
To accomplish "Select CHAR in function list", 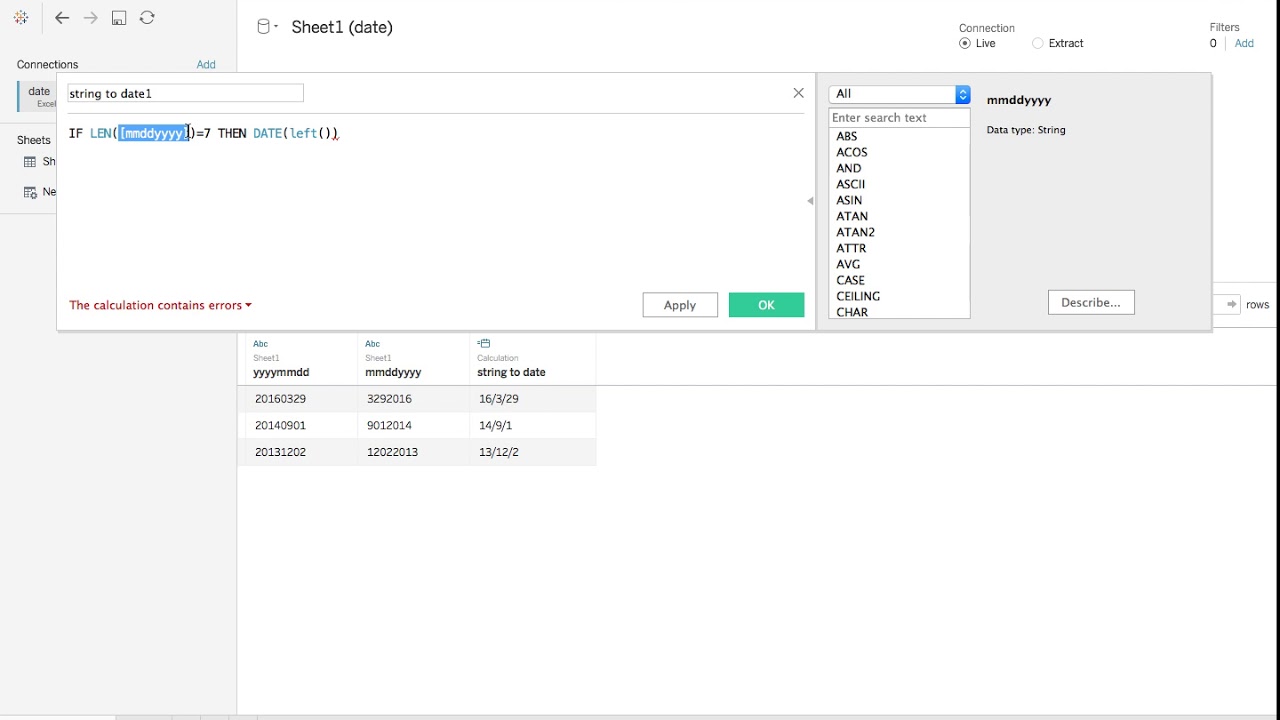I will 852,312.
